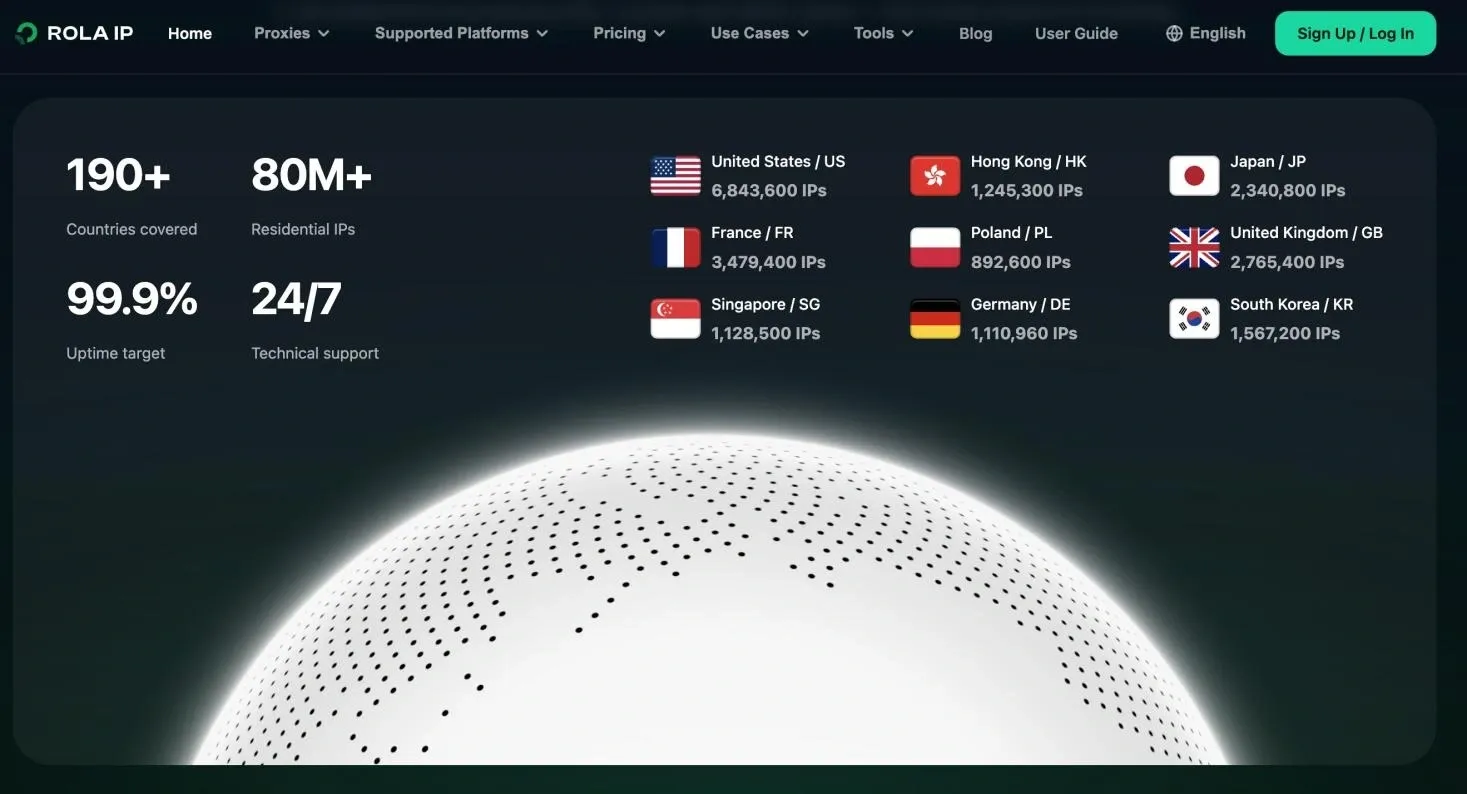
Task: Select the Poland / PL label
Action: (1012, 232)
